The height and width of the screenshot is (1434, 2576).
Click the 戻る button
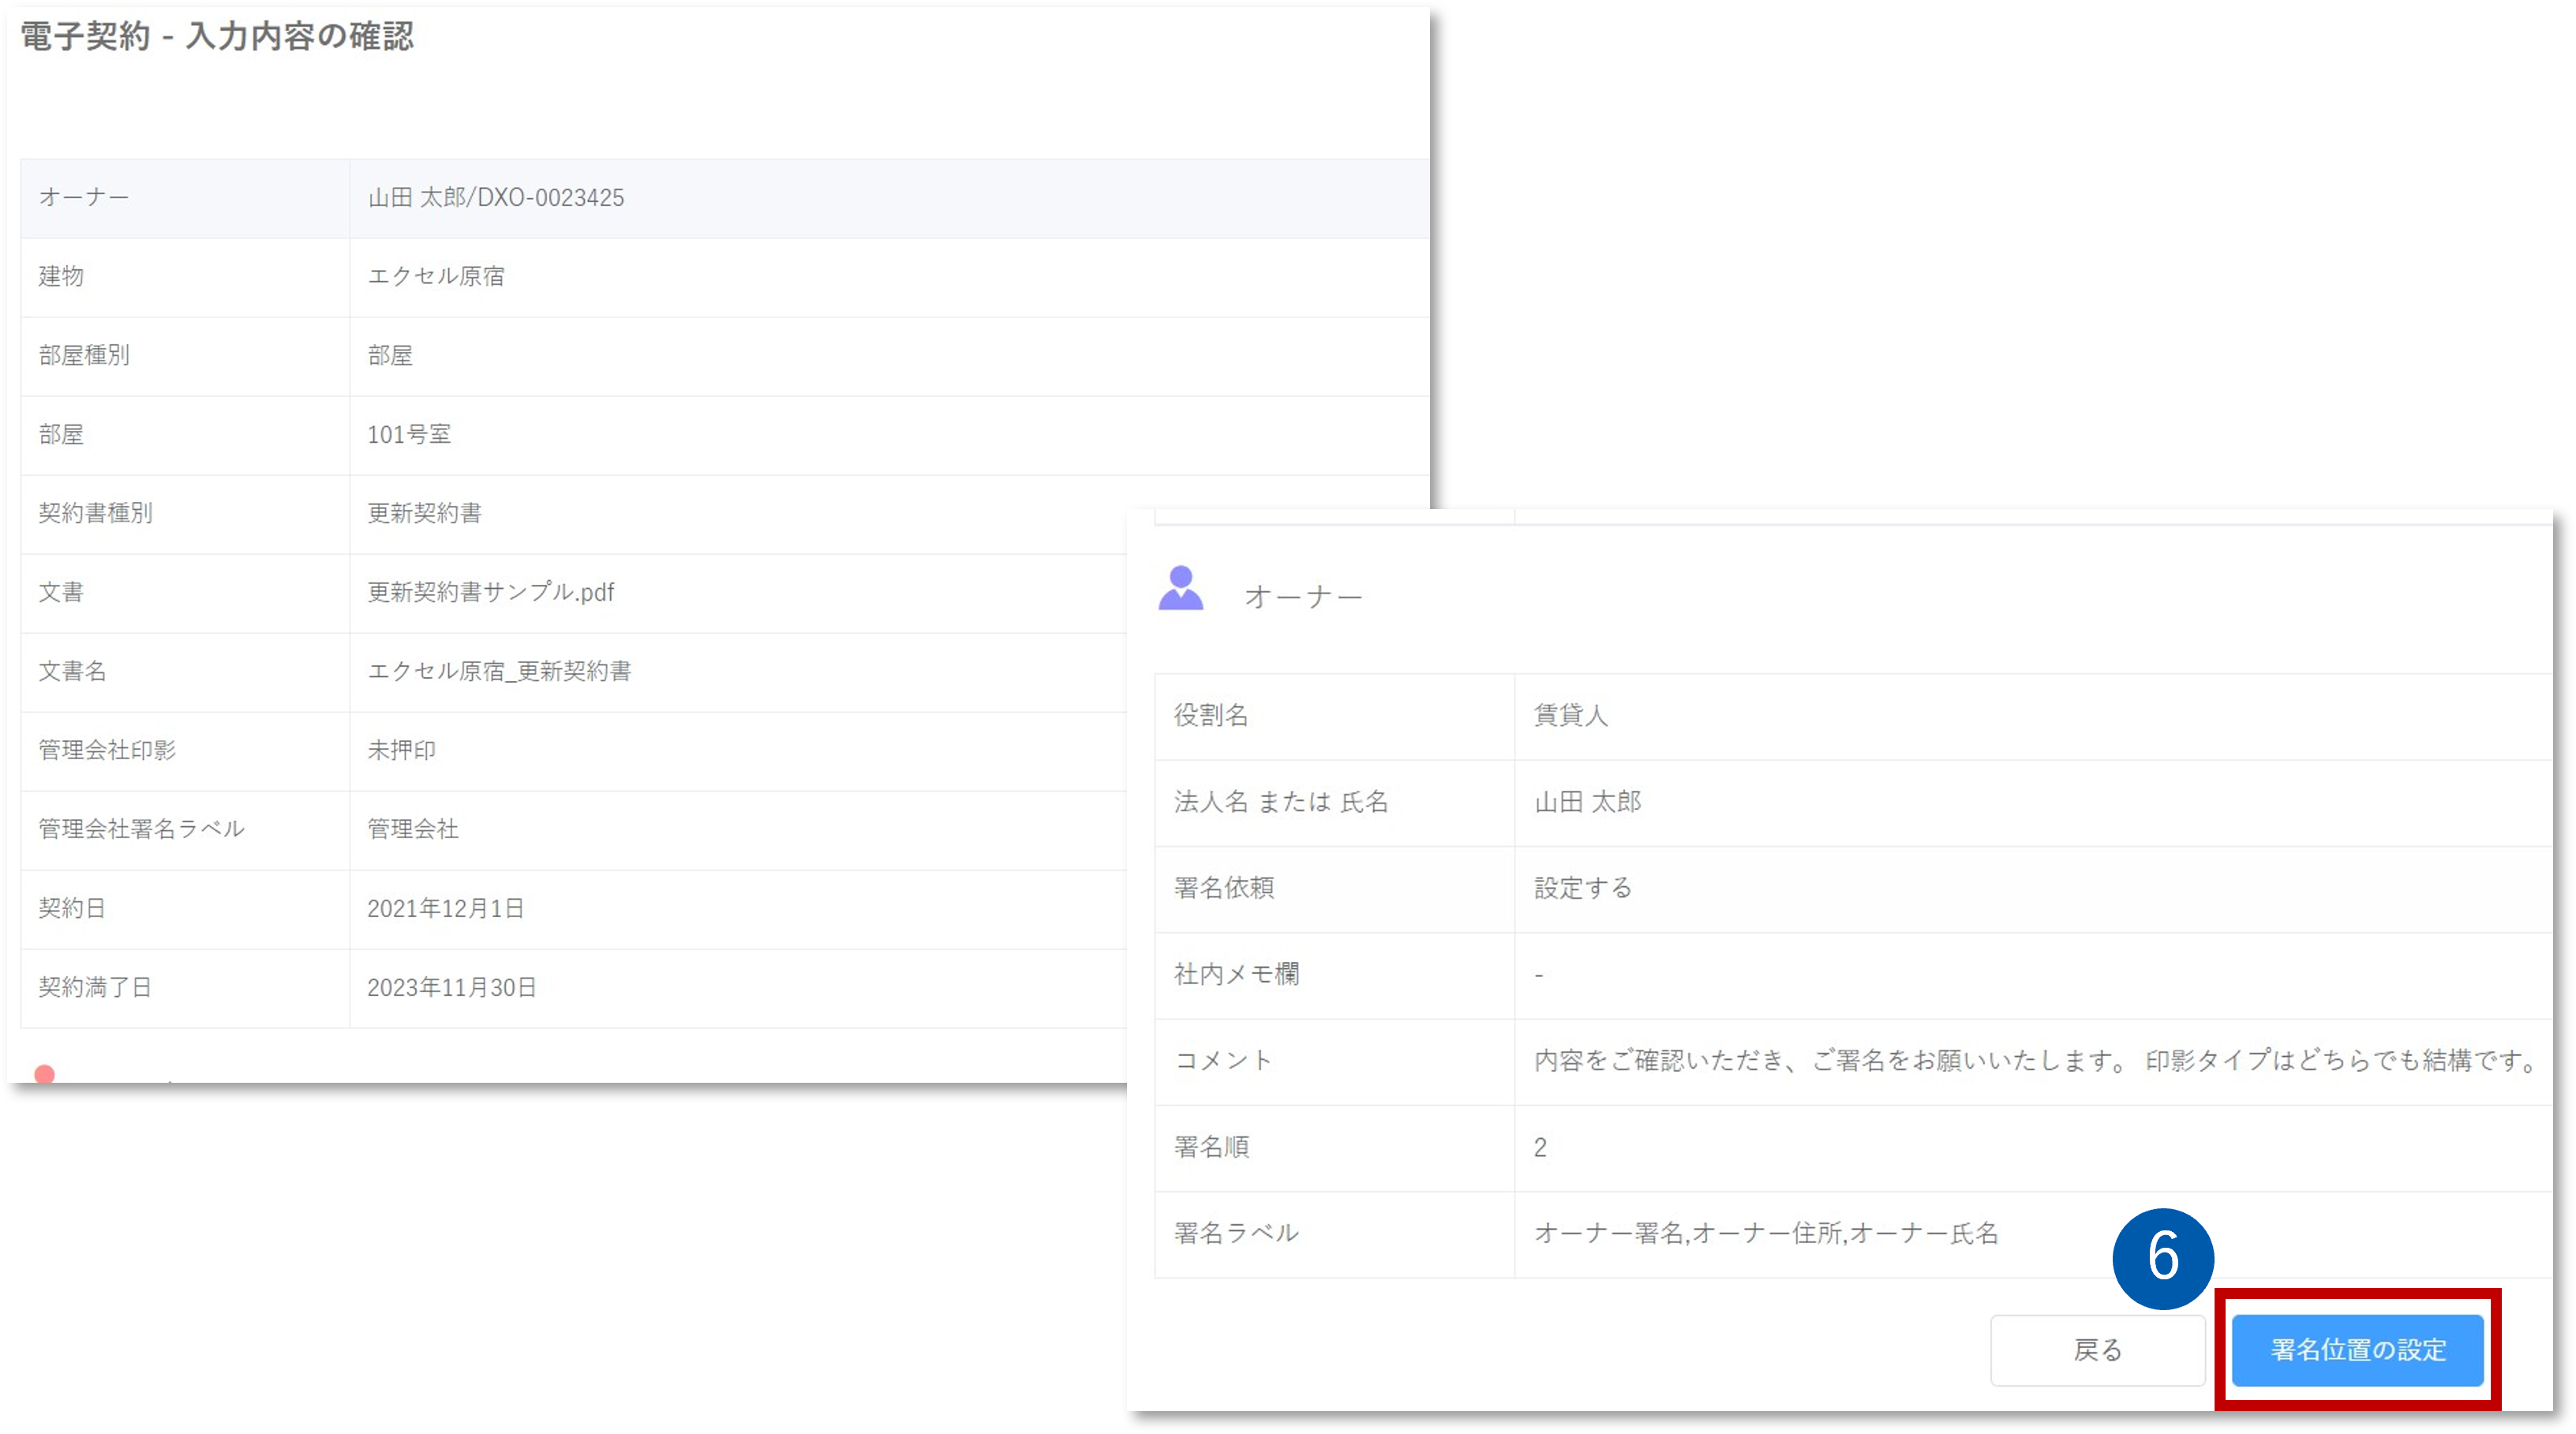click(x=2097, y=1350)
